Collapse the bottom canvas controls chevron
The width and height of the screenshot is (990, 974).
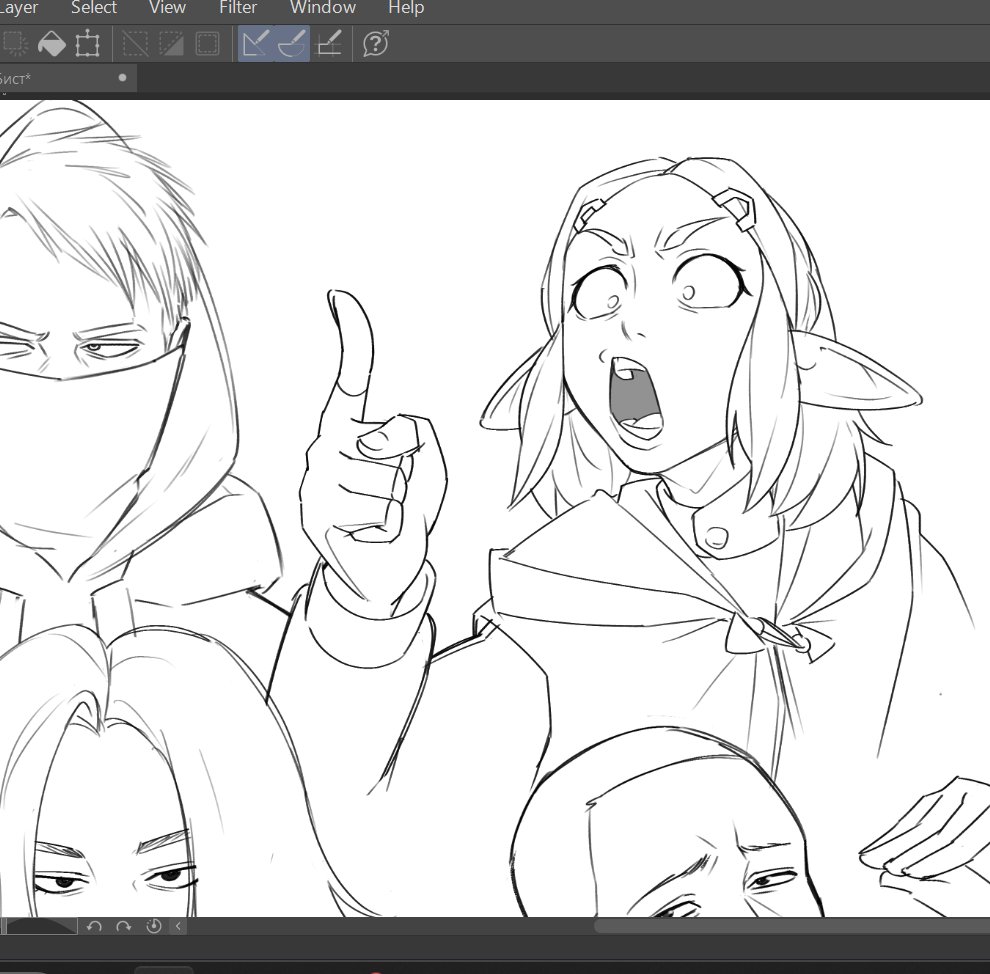tap(178, 926)
